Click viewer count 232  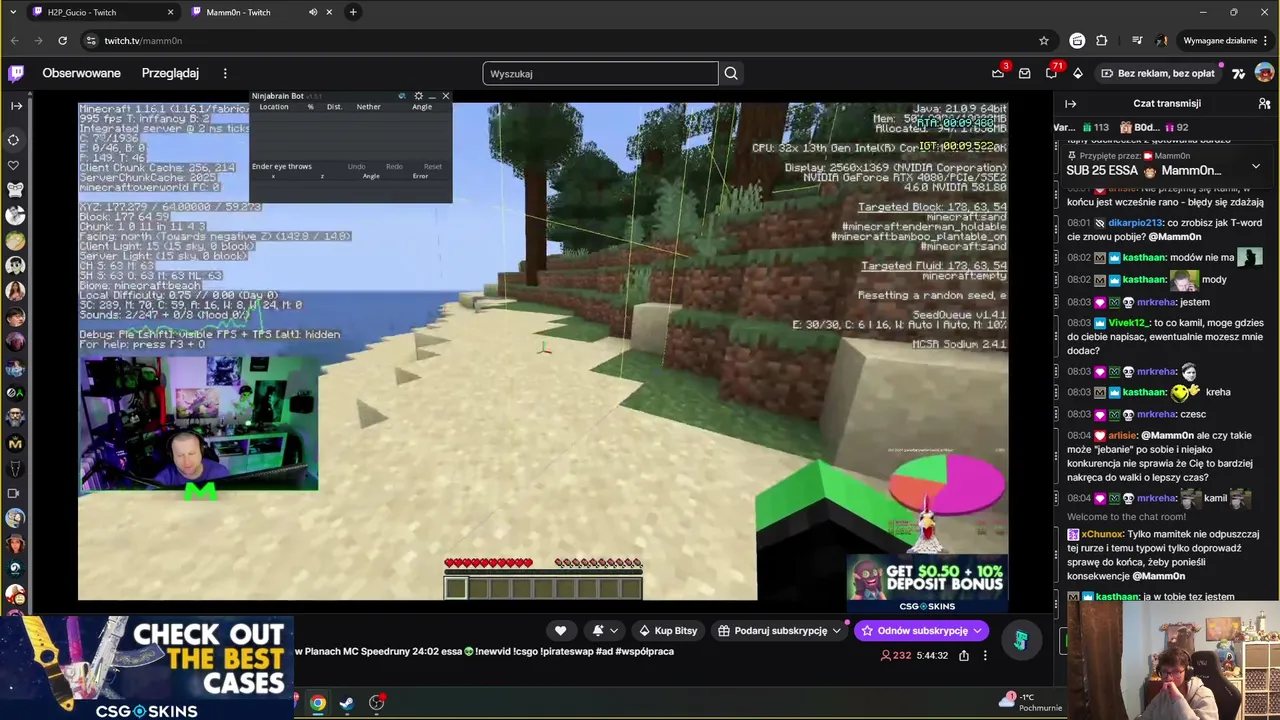click(895, 656)
